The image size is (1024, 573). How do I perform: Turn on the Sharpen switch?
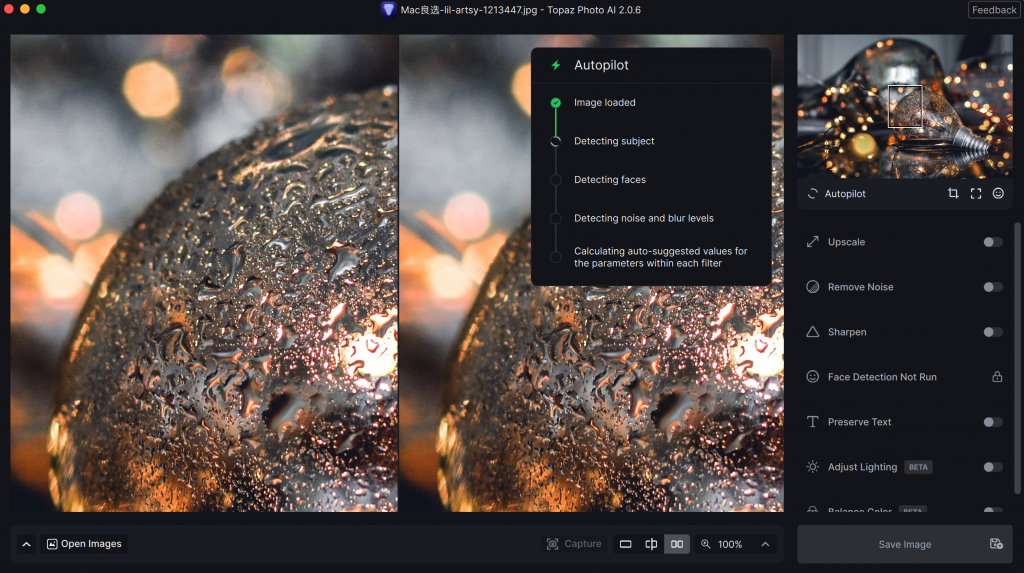point(993,333)
